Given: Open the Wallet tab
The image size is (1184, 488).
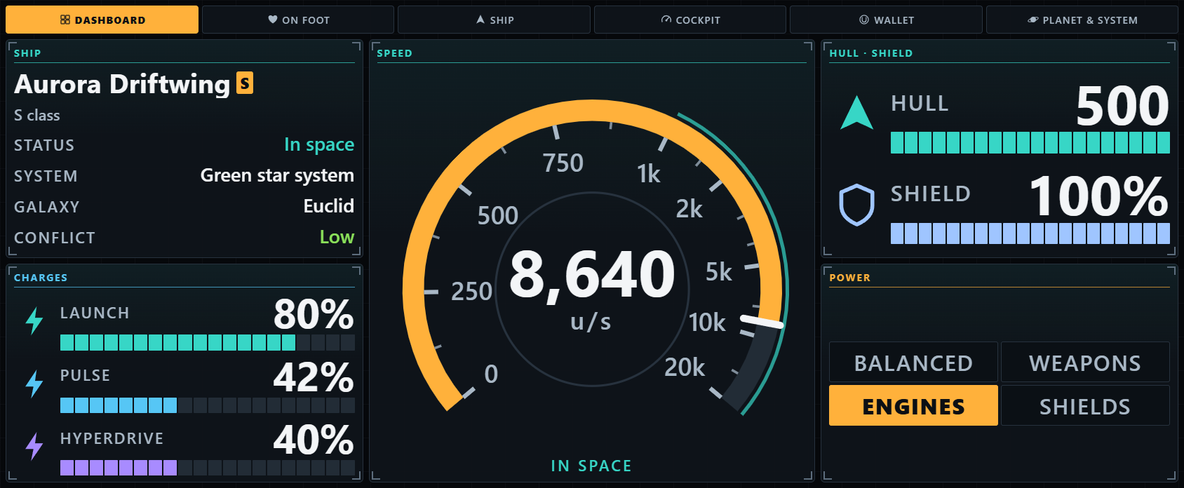Looking at the screenshot, I should click(886, 20).
